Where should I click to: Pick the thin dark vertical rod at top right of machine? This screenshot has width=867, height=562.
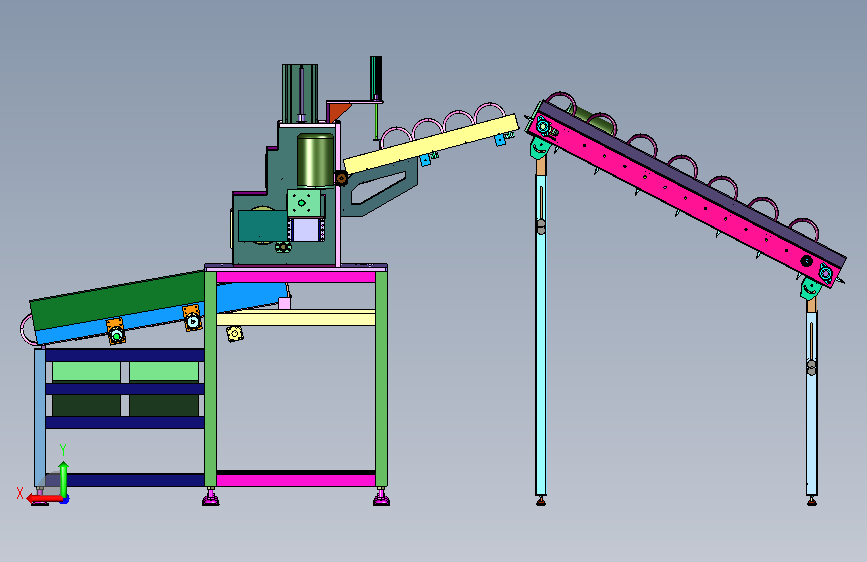(376, 79)
